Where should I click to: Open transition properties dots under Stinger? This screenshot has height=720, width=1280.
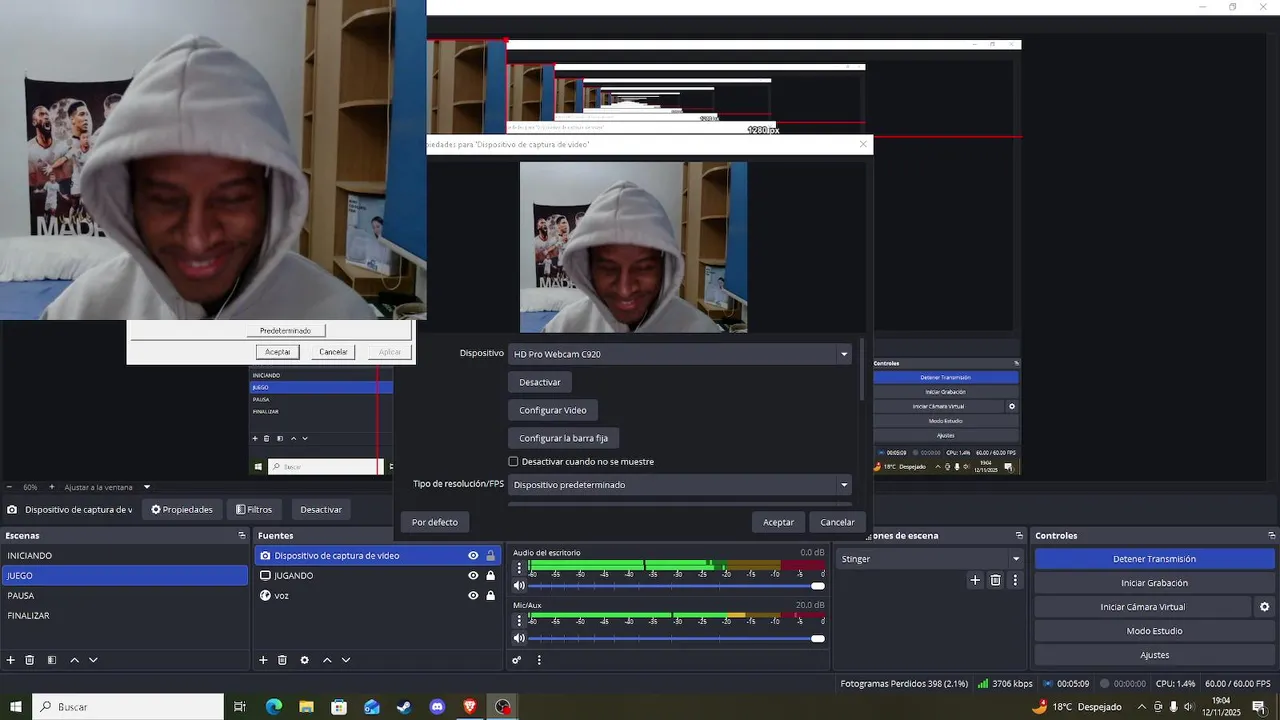pos(1016,580)
